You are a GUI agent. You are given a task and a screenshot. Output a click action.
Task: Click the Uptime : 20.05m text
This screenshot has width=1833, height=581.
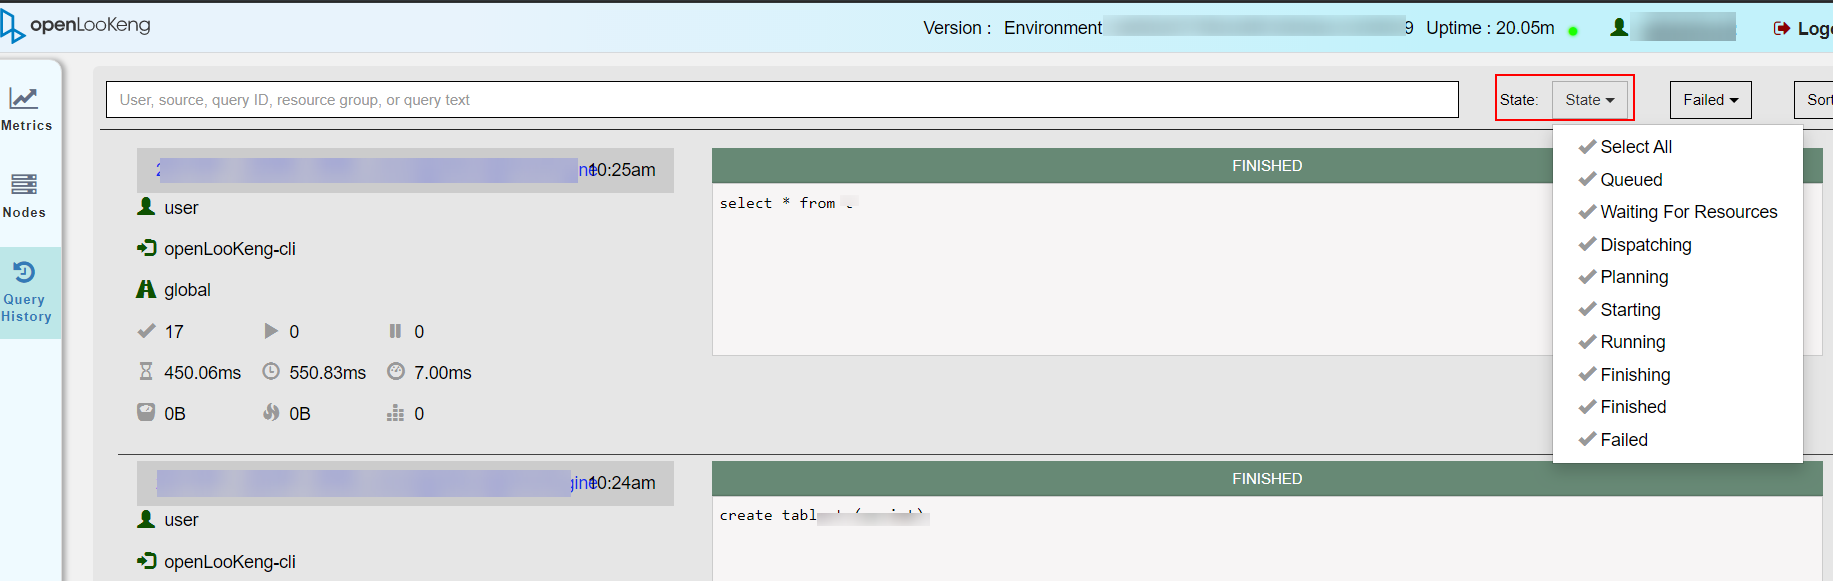(1490, 28)
